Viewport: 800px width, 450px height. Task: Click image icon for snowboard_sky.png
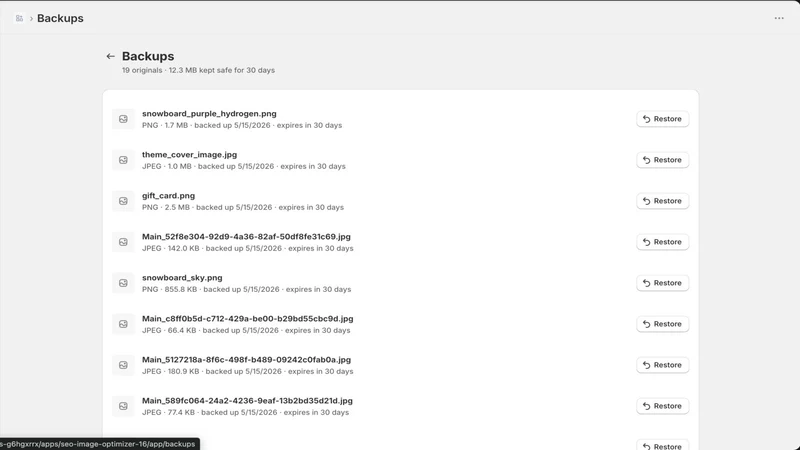[x=123, y=283]
